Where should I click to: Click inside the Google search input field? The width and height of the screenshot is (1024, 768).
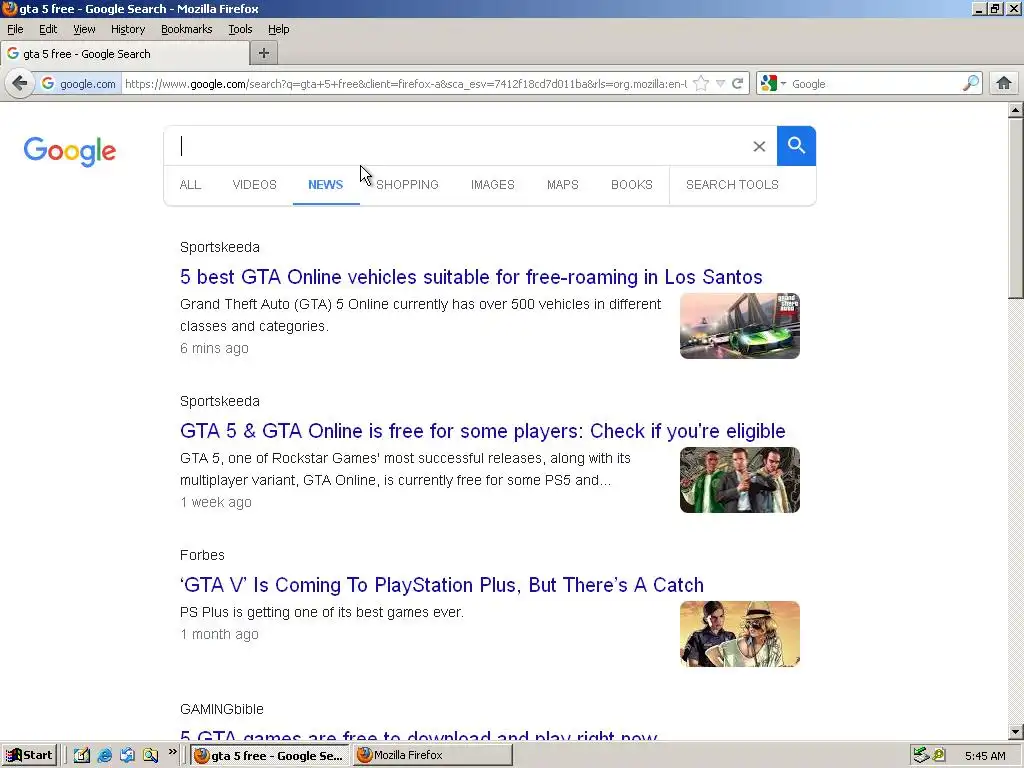point(457,146)
